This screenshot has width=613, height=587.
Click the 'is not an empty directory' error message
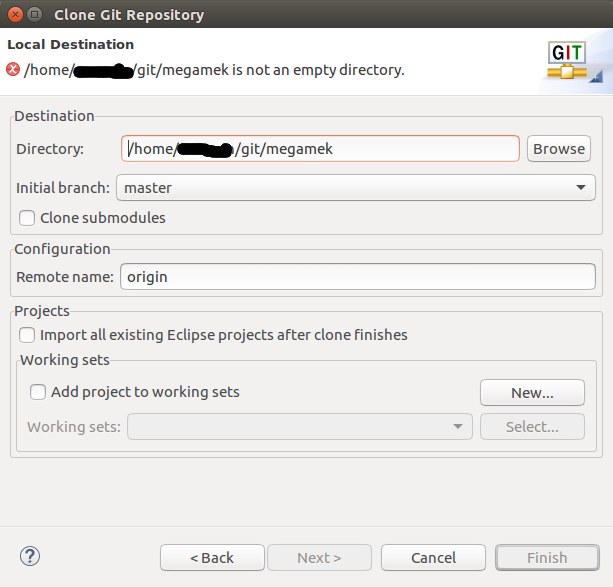214,70
